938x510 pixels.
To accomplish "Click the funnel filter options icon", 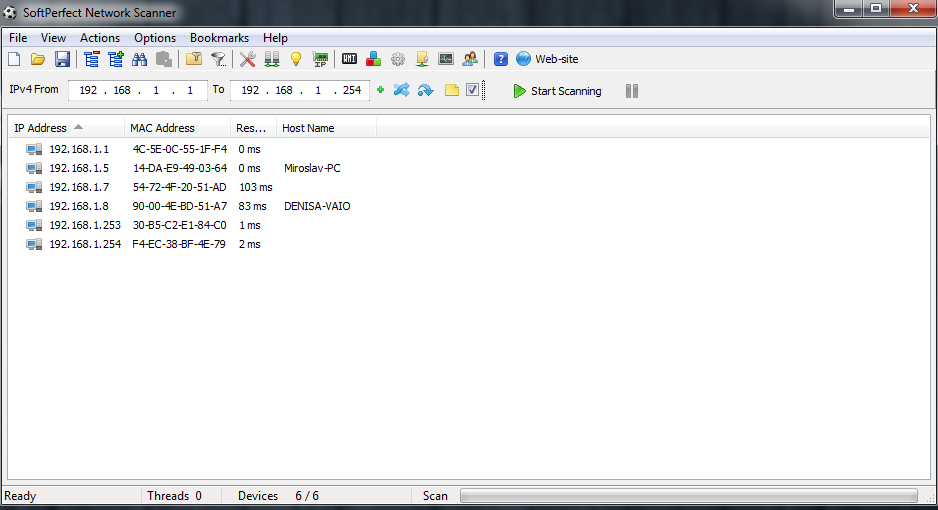I will (x=218, y=59).
